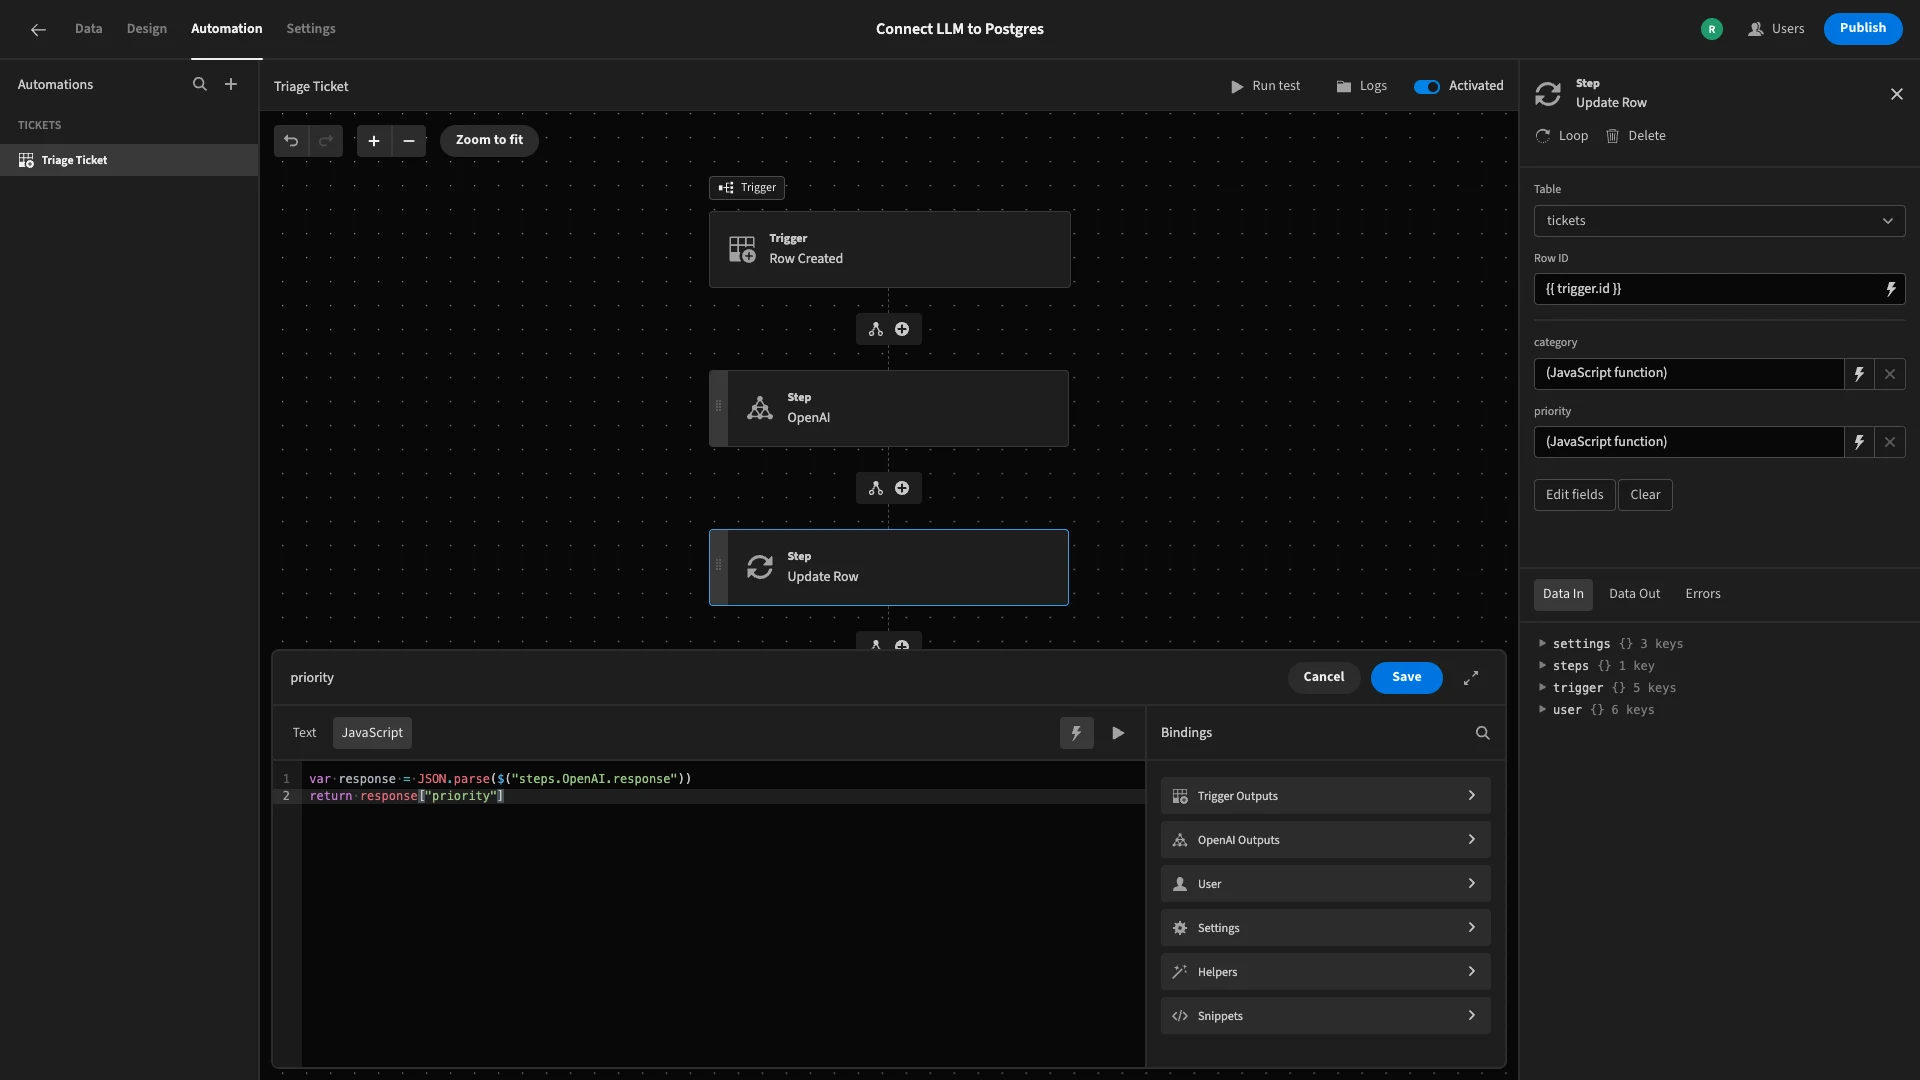The height and width of the screenshot is (1080, 1920).
Task: Expand Helpers bindings category
Action: 1325,972
